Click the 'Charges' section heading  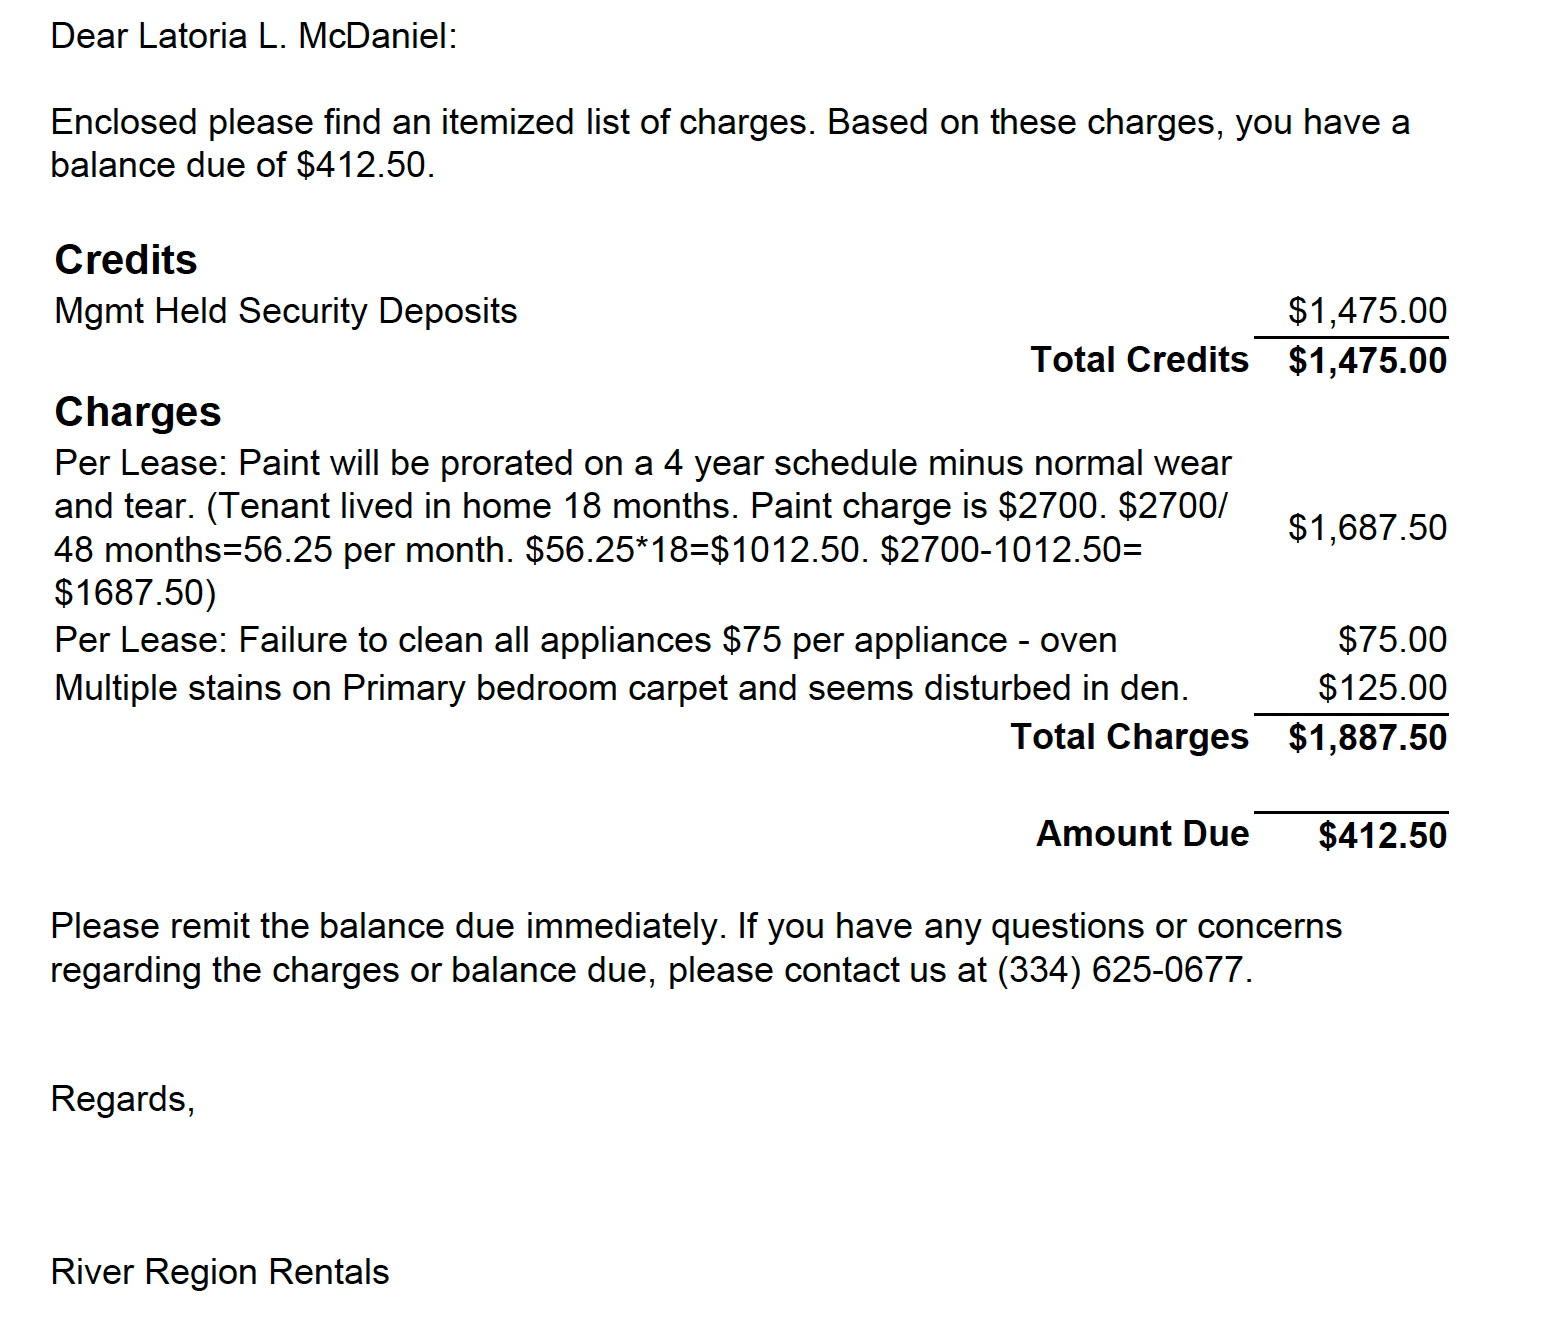tap(138, 412)
